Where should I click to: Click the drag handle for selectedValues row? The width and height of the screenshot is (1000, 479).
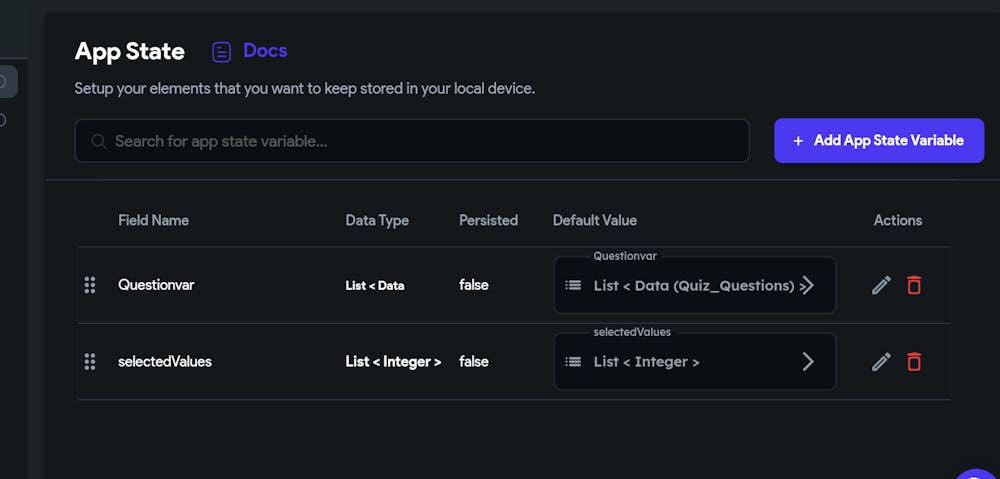coord(90,362)
